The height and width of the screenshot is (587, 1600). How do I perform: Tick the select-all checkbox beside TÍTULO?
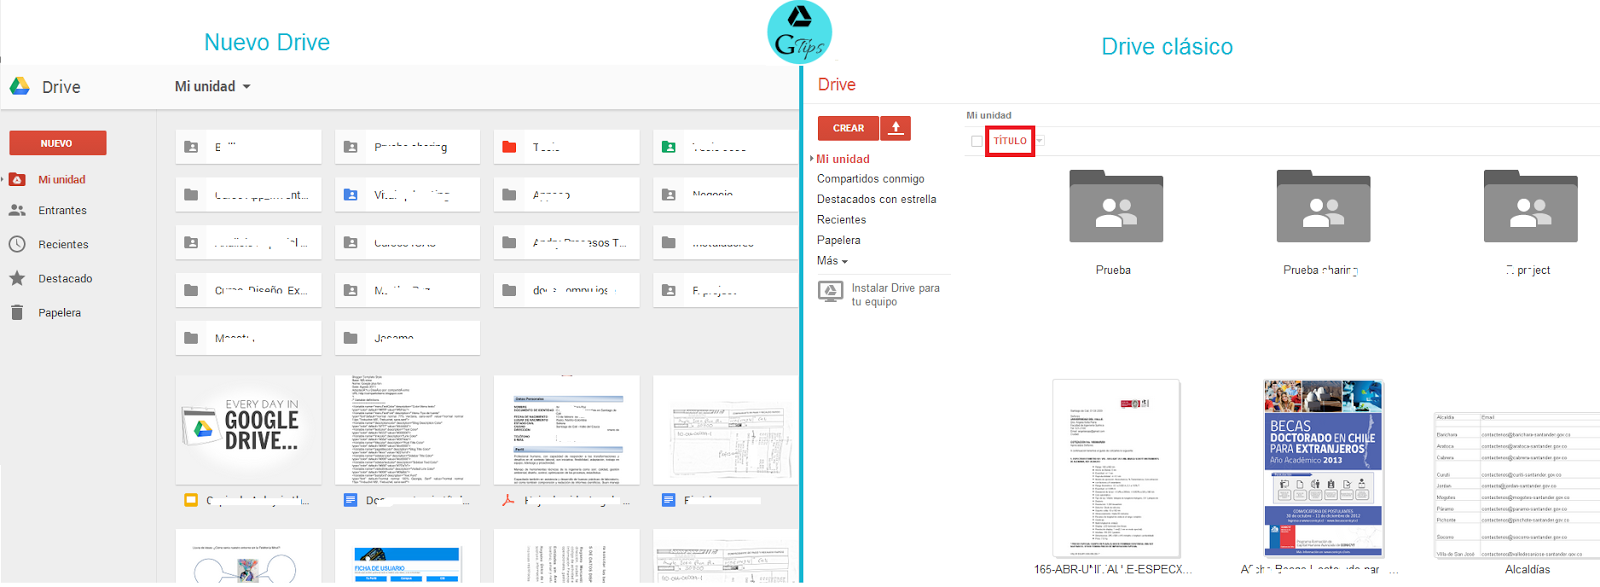[977, 141]
